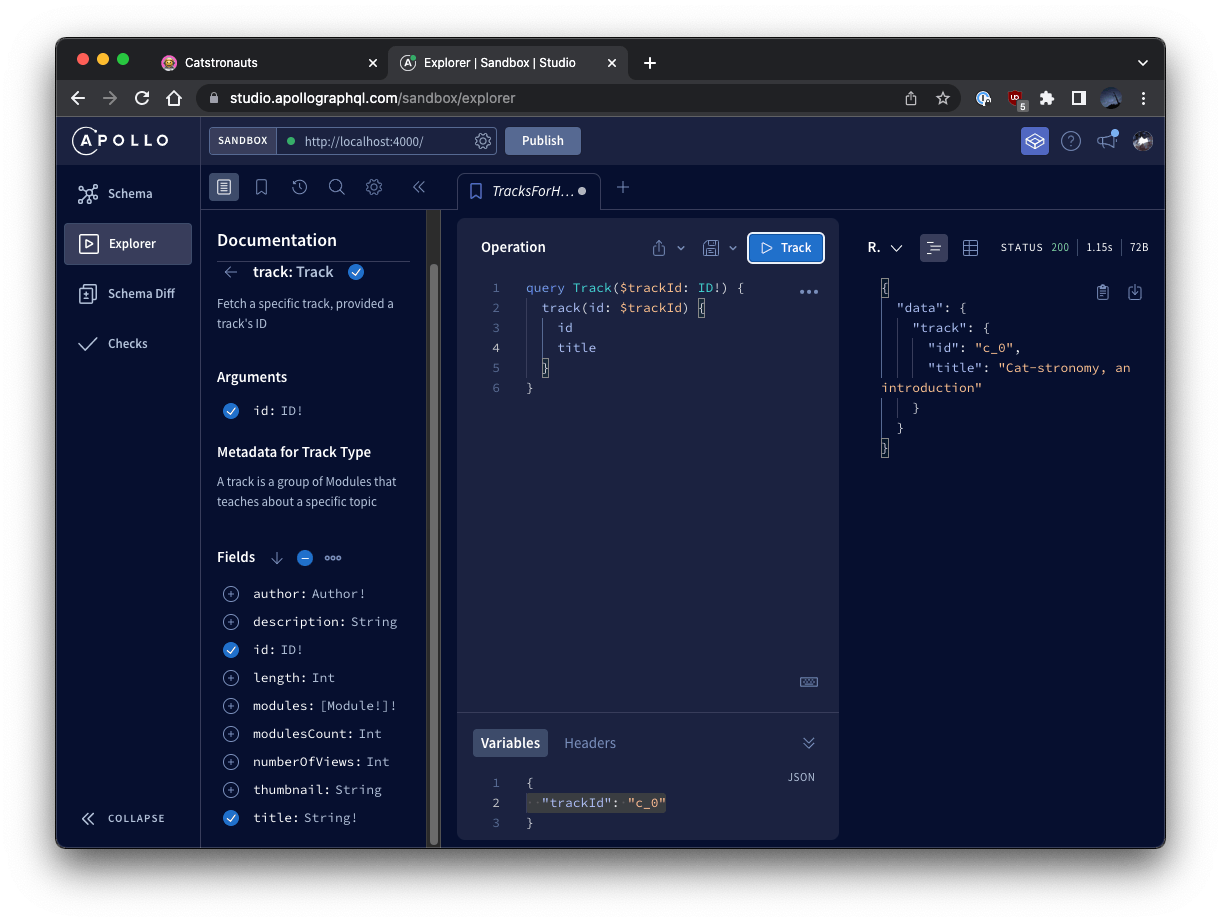Open explorer settings gear icon
The image size is (1221, 922).
pos(374,187)
